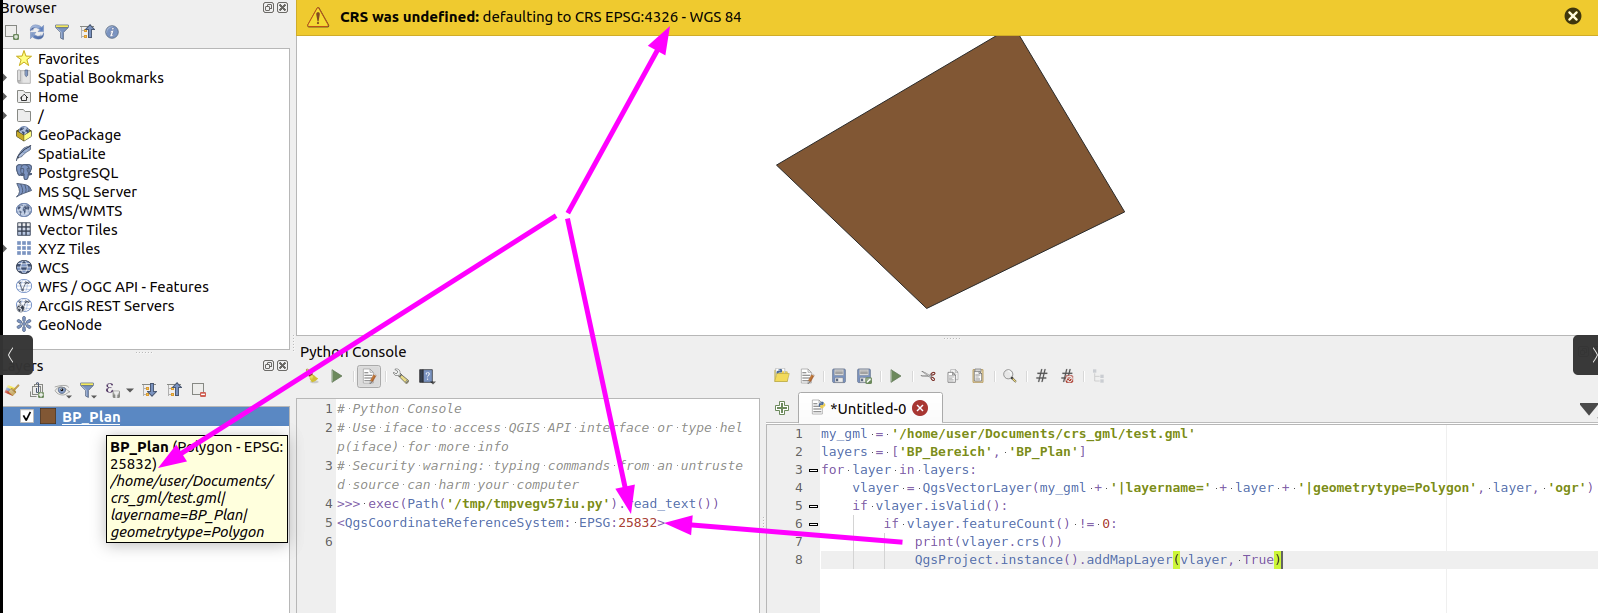Viewport: 1598px width, 613px height.
Task: Click Filter Legend by Expression epsilon icon
Action: [112, 390]
